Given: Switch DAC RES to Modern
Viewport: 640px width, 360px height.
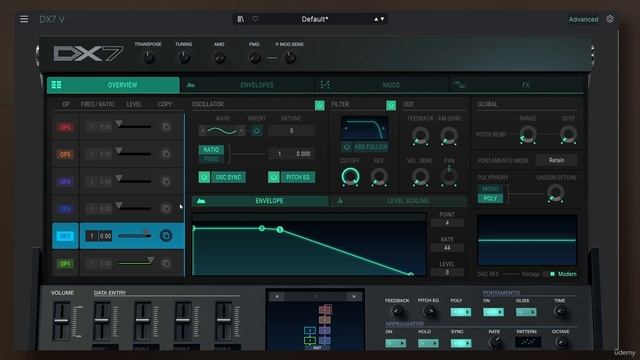Looking at the screenshot, I should coord(567,274).
